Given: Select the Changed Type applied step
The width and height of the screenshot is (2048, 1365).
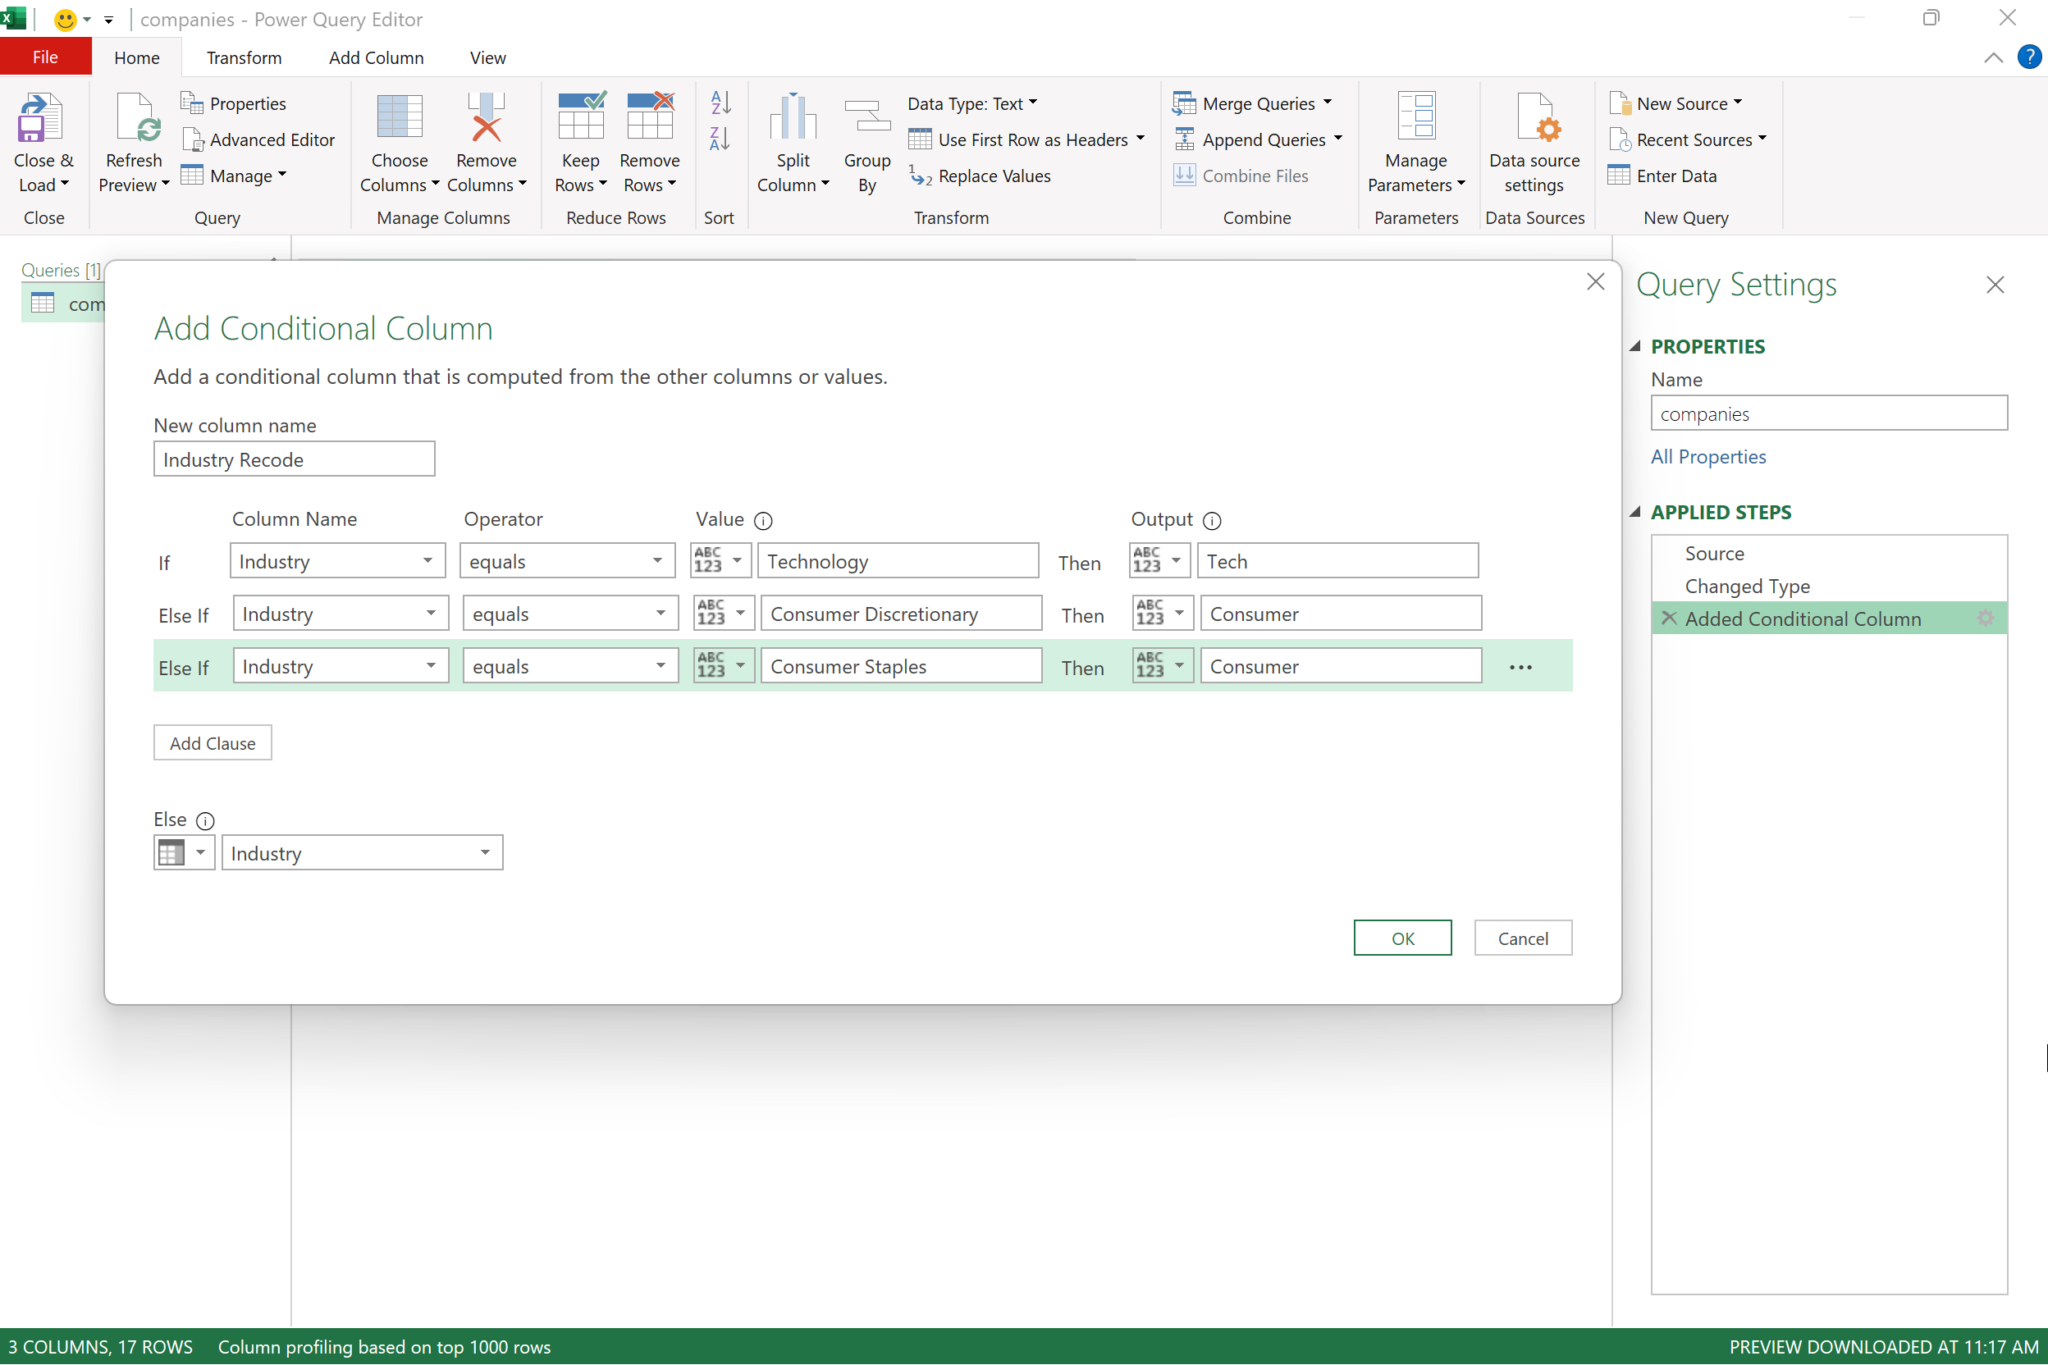Looking at the screenshot, I should point(1746,586).
